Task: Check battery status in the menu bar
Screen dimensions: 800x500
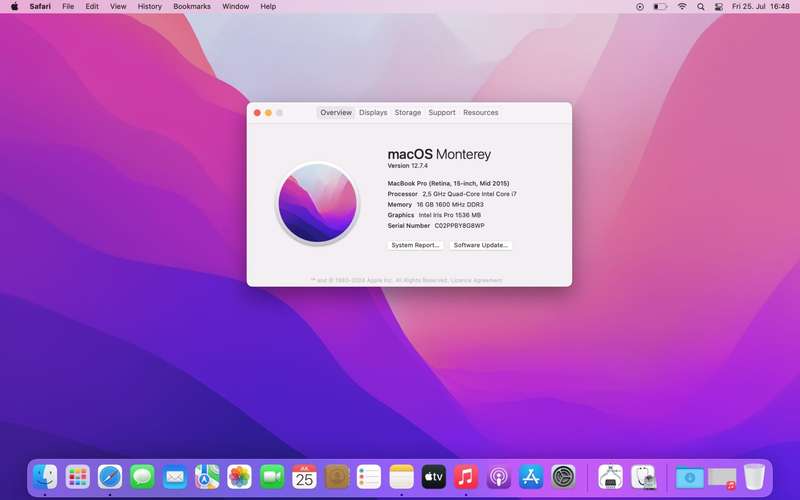Action: click(661, 7)
